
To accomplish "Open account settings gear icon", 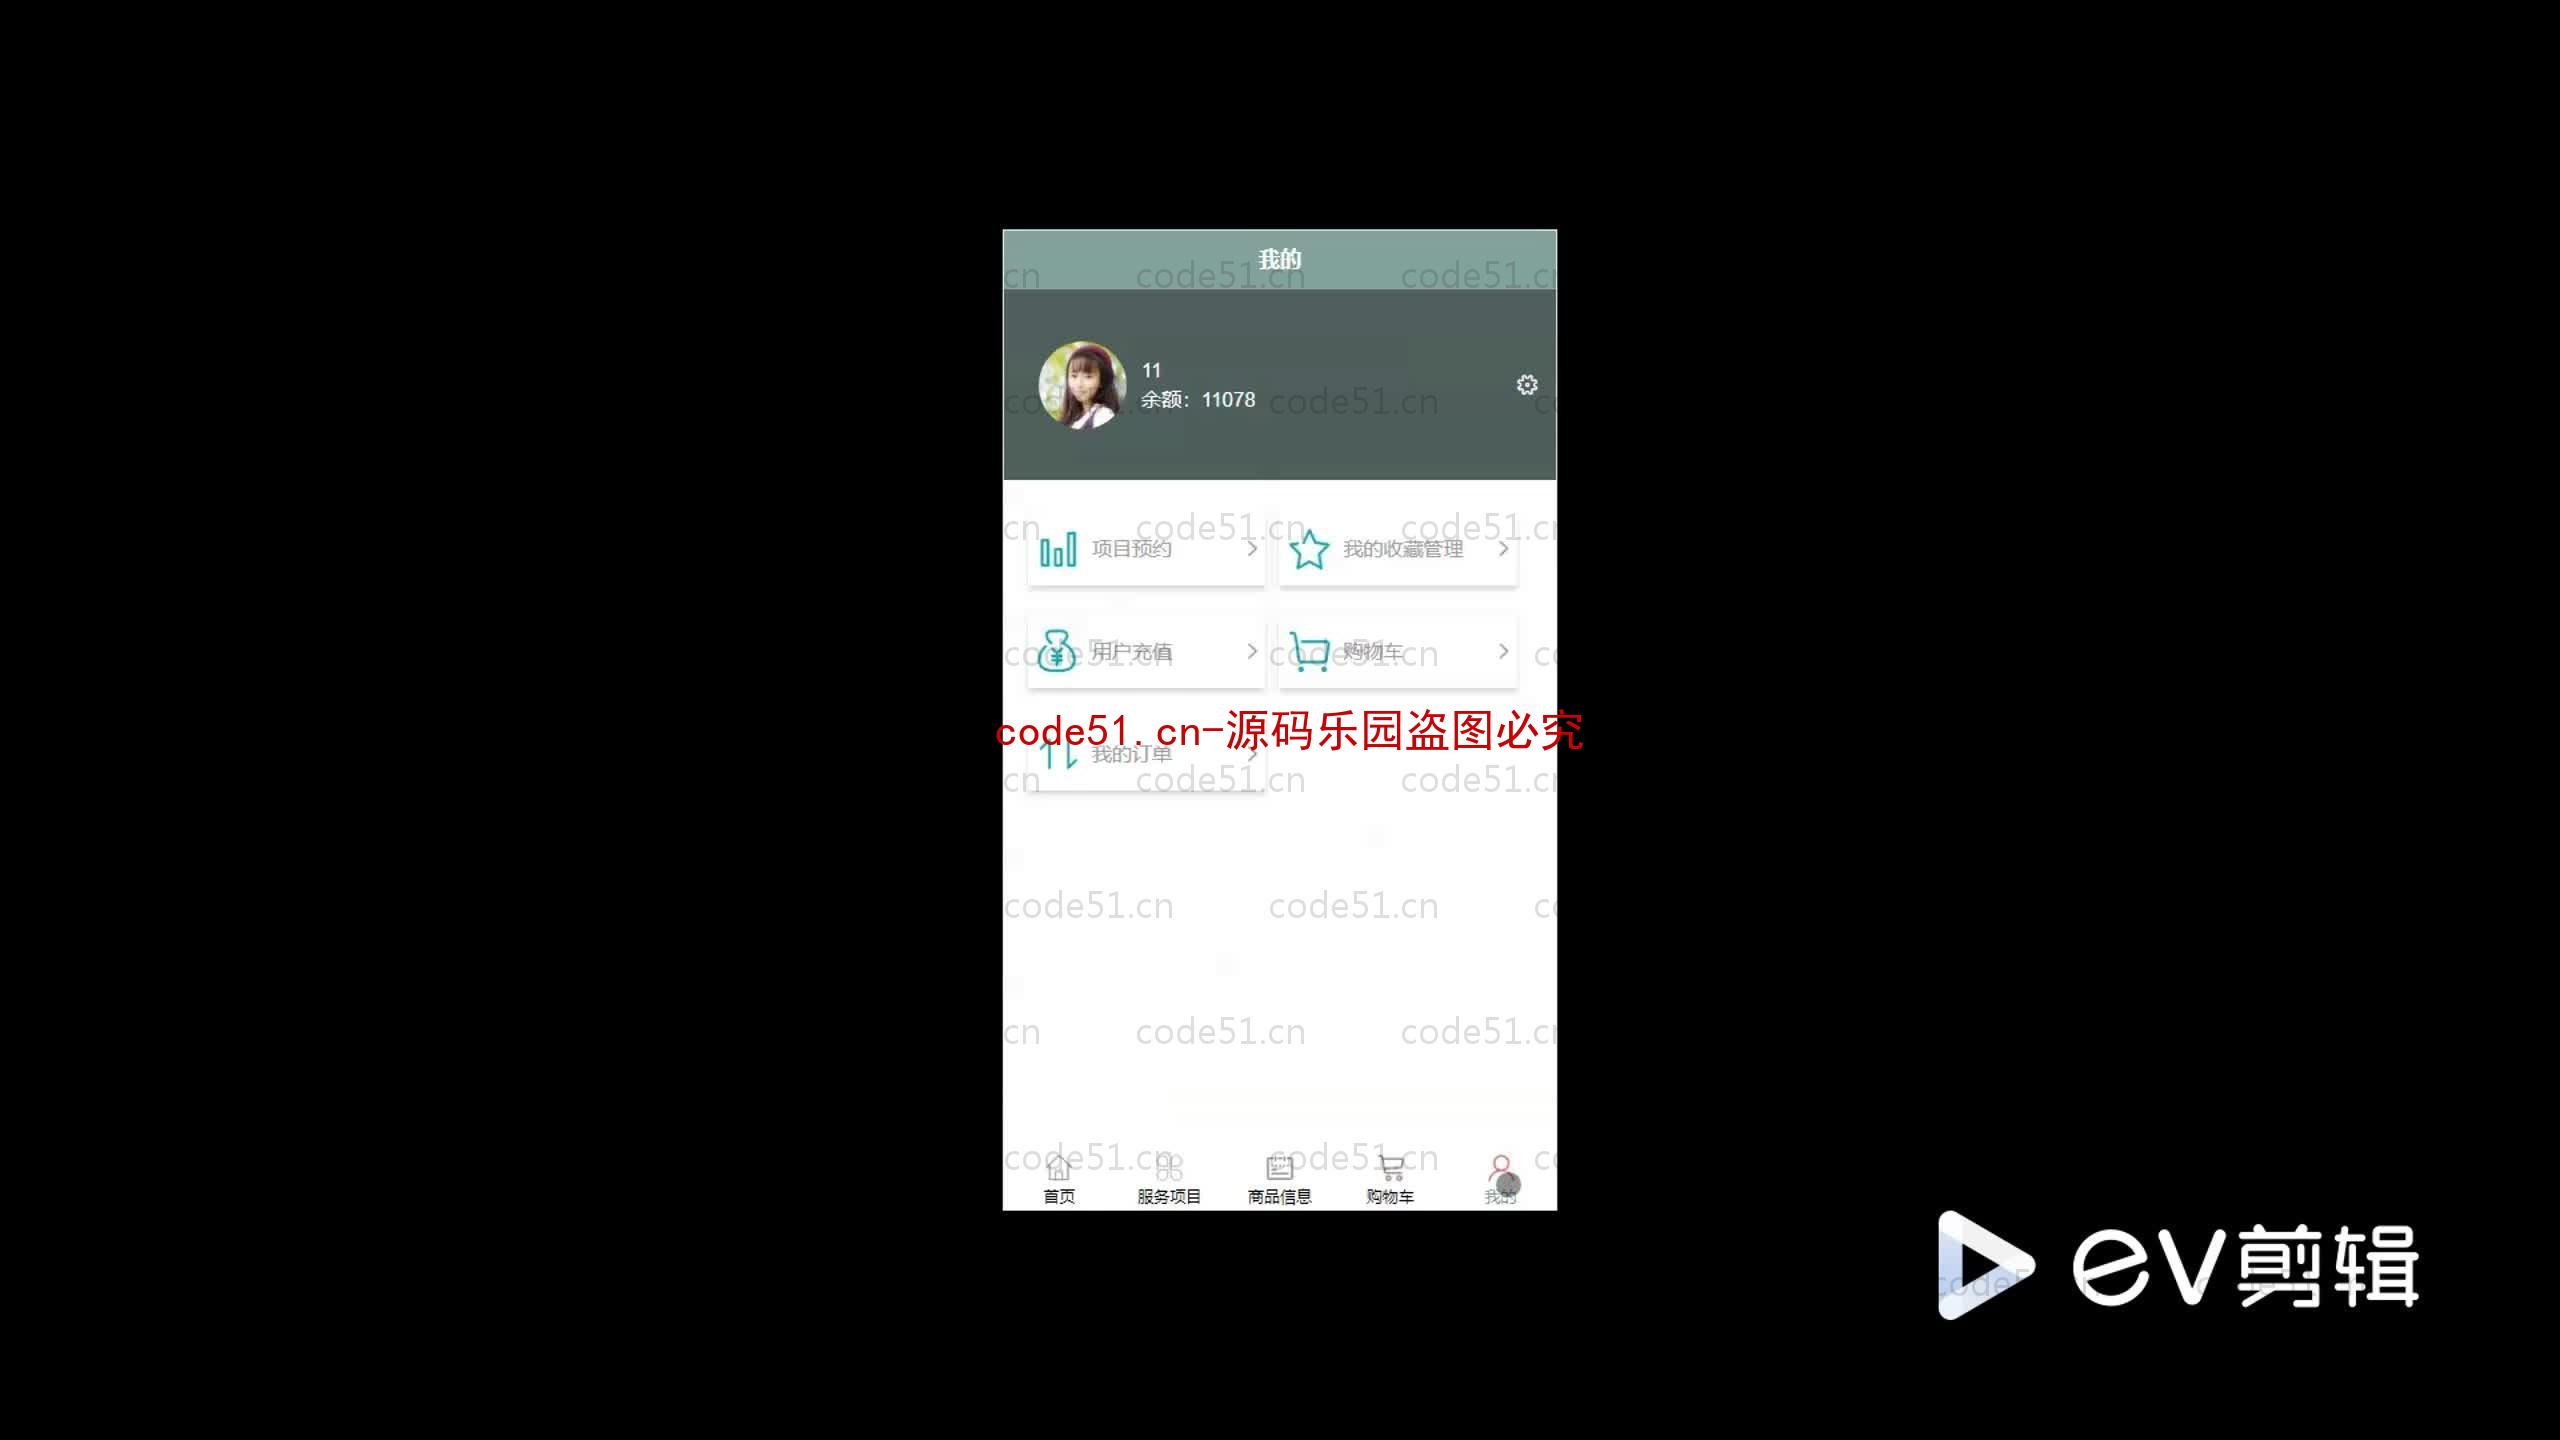I will (x=1524, y=383).
